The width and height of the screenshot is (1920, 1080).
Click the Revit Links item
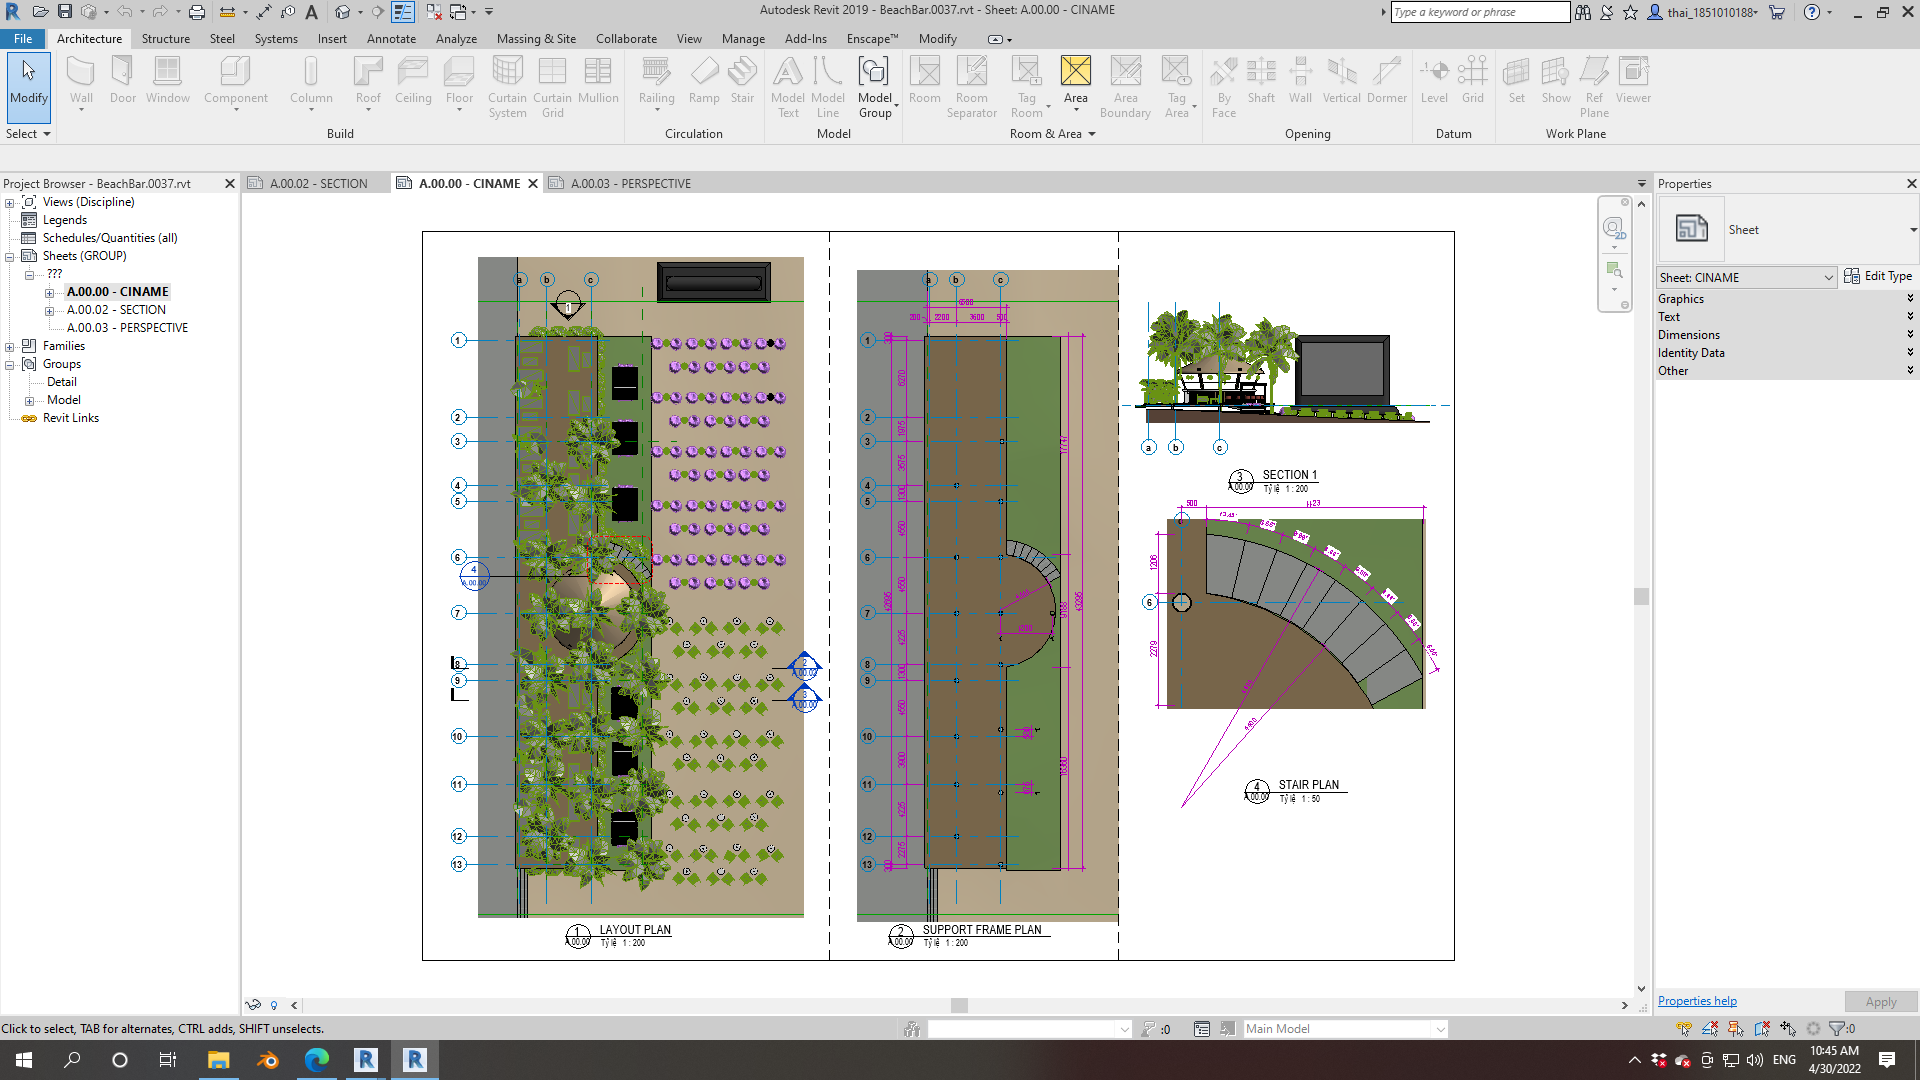coord(70,418)
